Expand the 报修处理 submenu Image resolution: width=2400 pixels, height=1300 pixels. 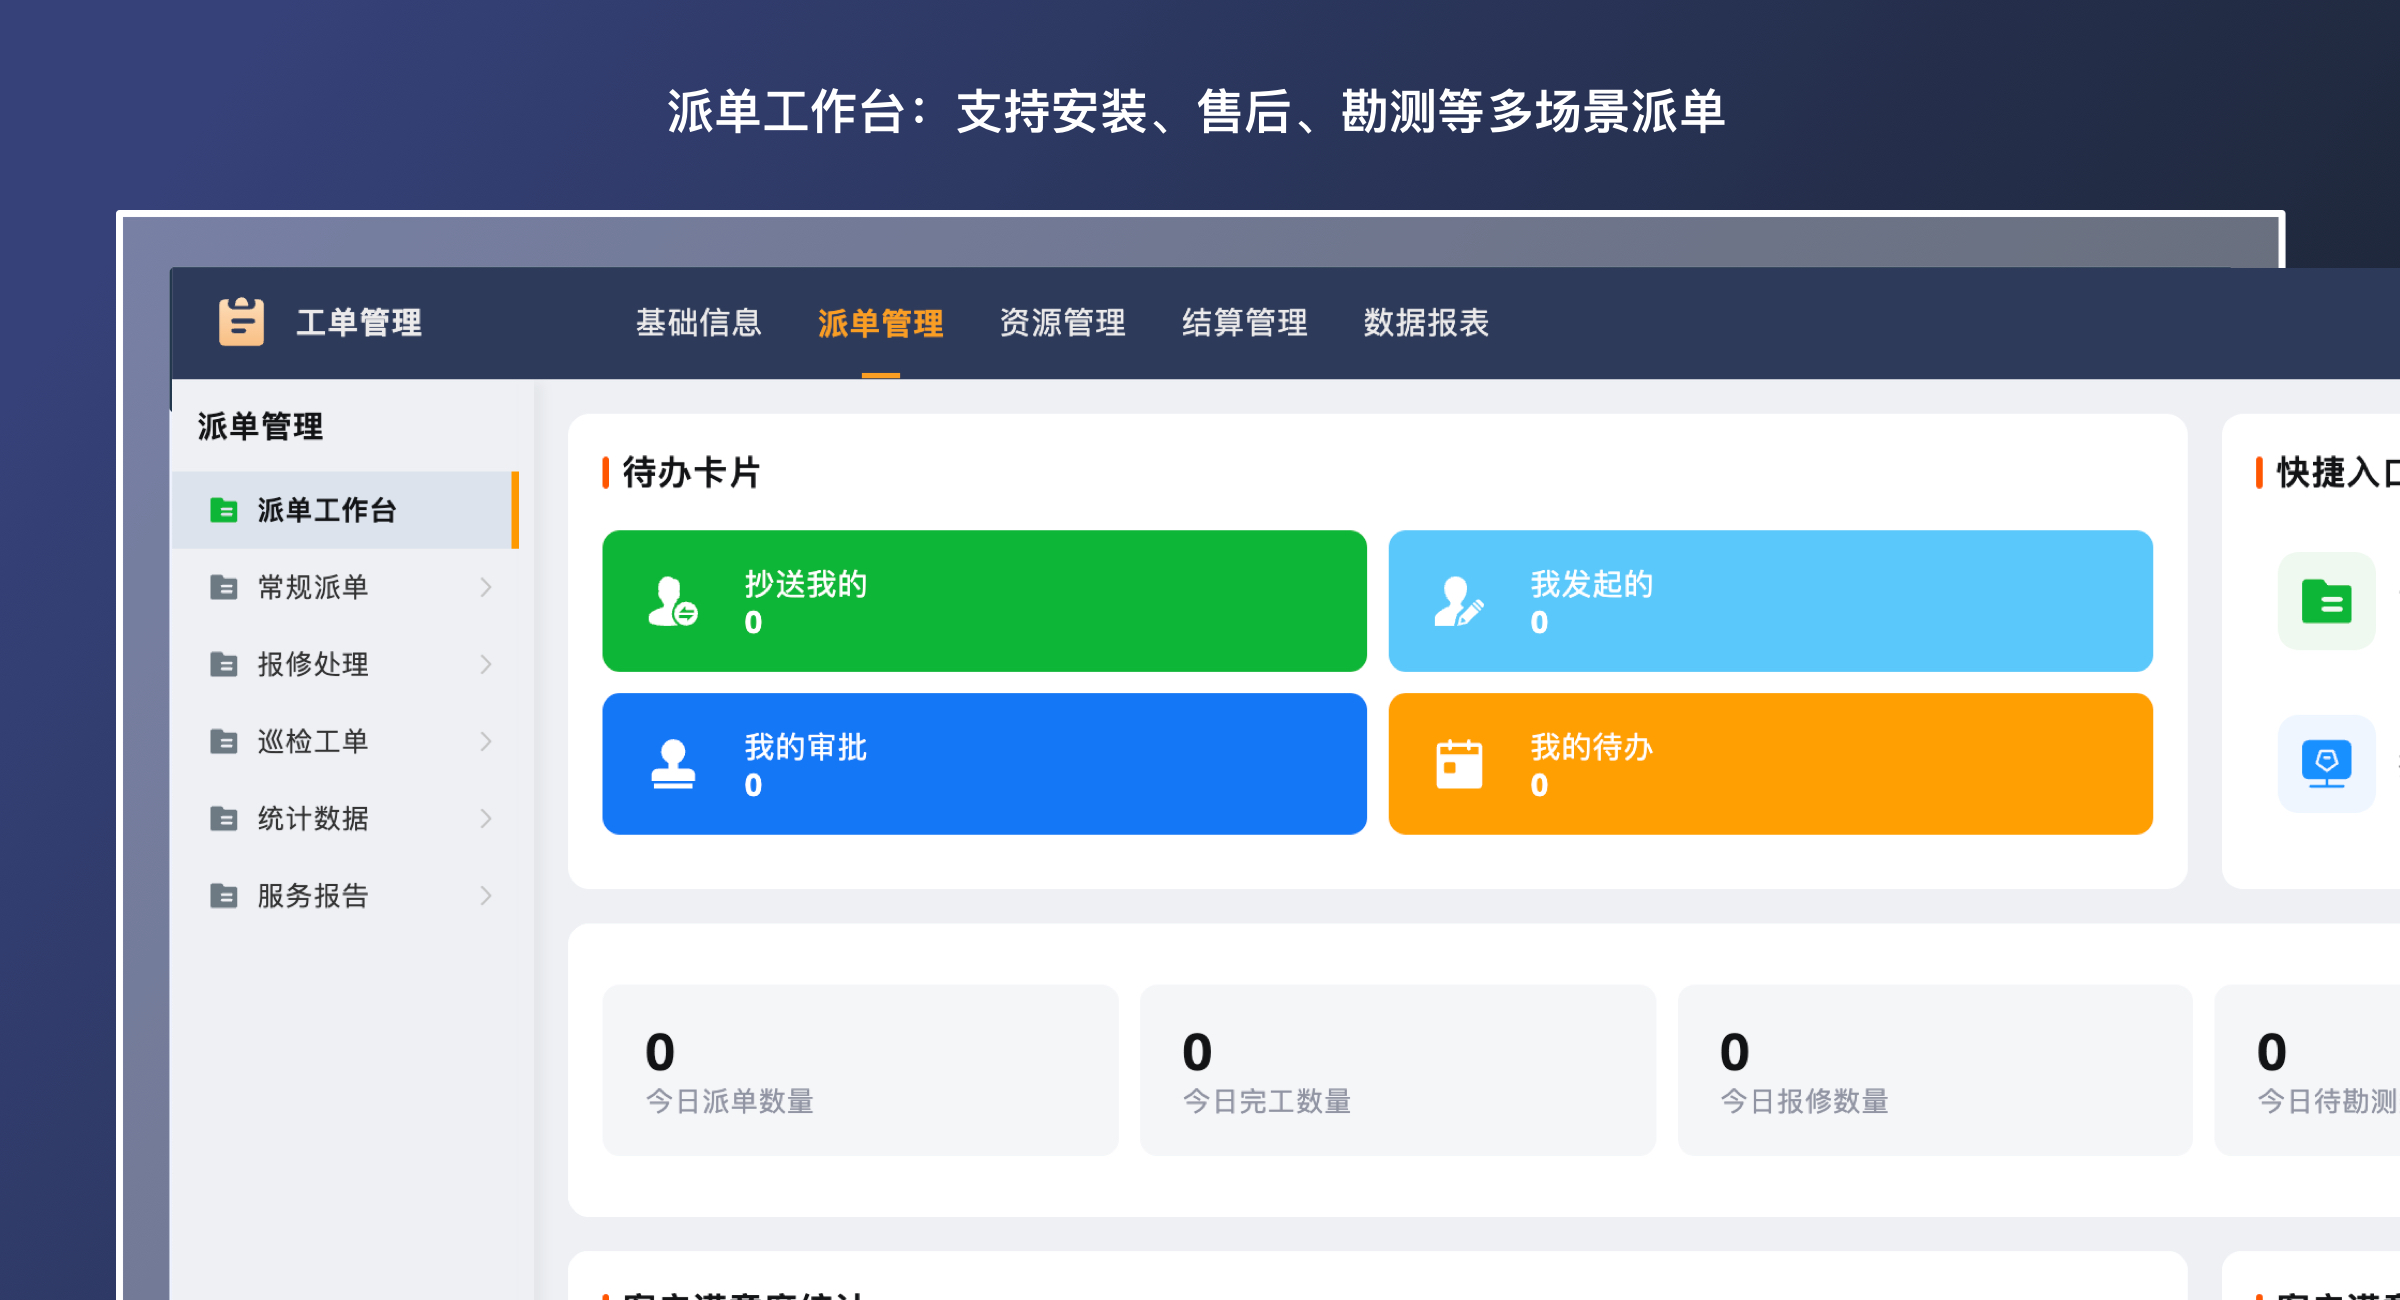pos(487,664)
